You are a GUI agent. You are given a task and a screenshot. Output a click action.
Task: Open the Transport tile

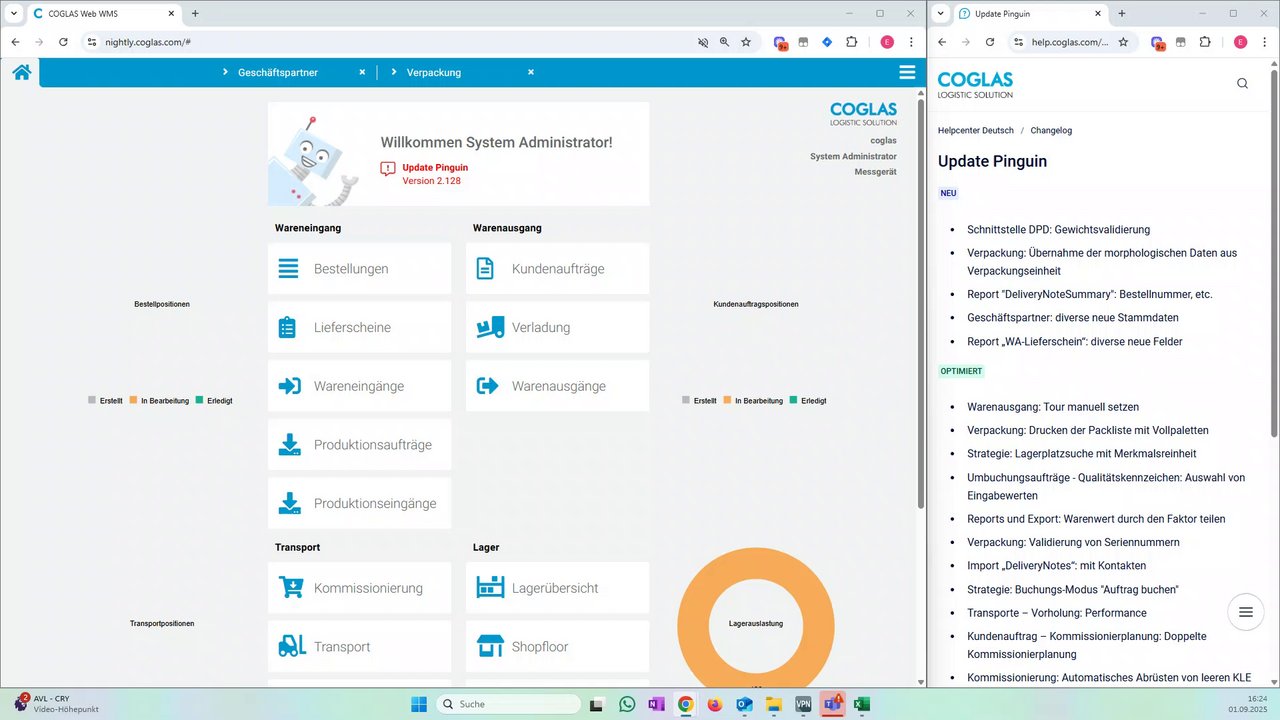(x=359, y=647)
